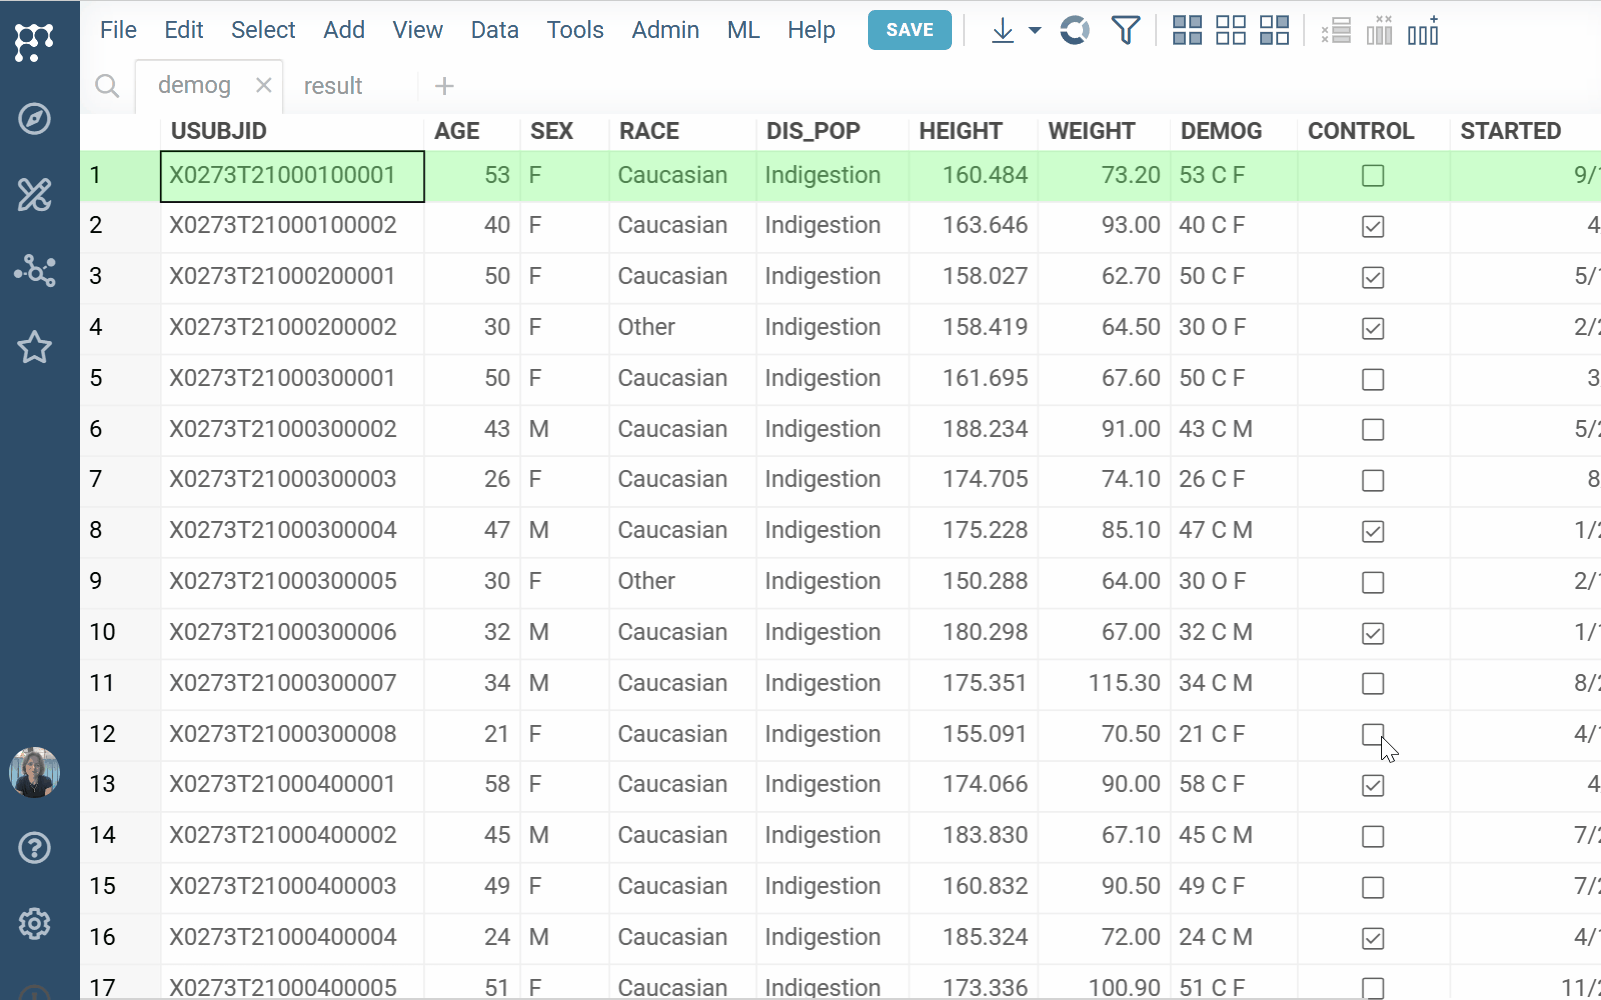Select the scissors/edit tool in sidebar
The width and height of the screenshot is (1601, 1000).
pyautogui.click(x=34, y=195)
